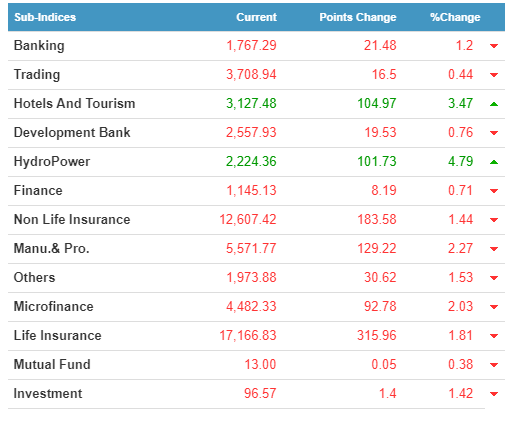Click the red down arrow for Trading
This screenshot has width=505, height=425.
point(494,75)
